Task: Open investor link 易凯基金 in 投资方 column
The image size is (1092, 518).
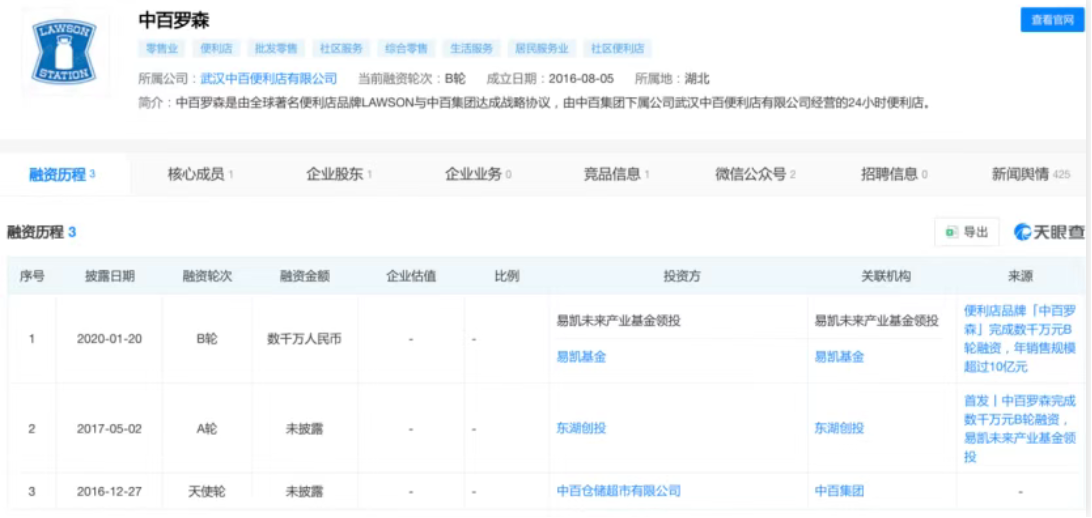Action: click(x=581, y=356)
